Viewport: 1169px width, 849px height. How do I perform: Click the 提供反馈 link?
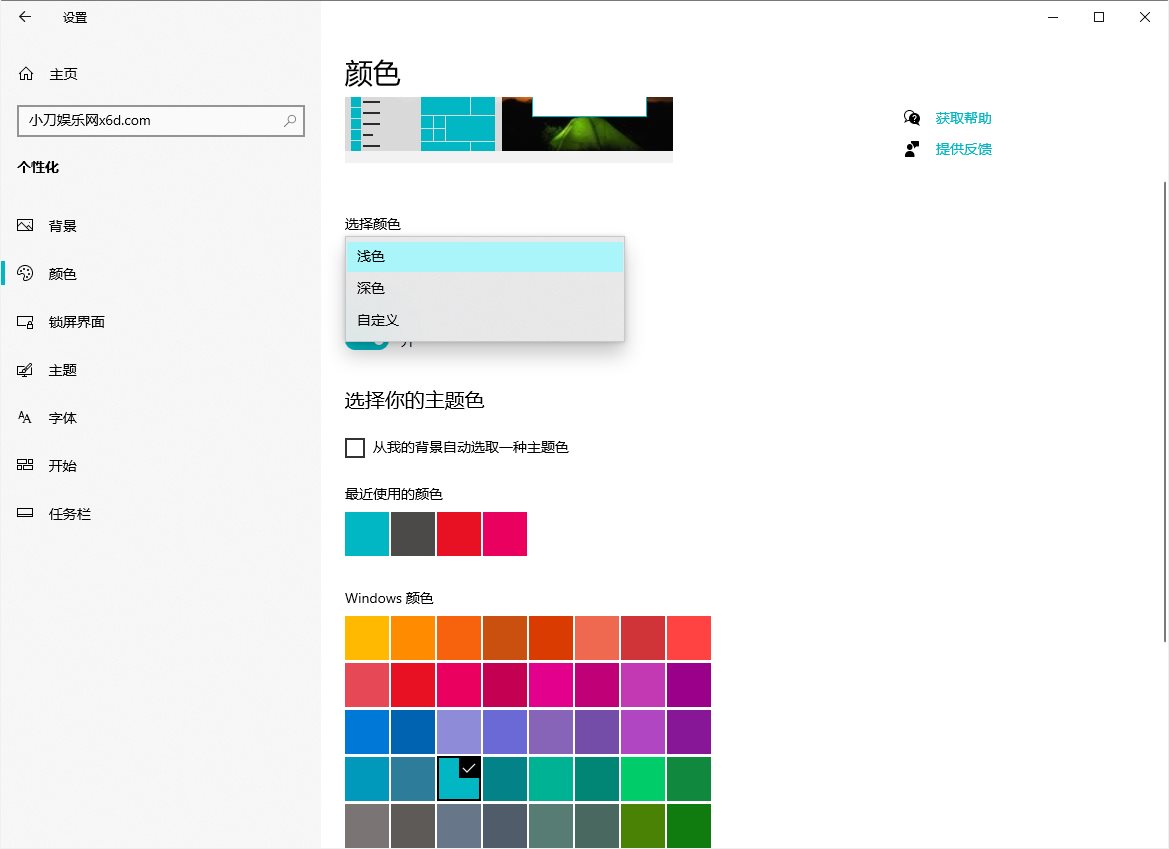[963, 149]
